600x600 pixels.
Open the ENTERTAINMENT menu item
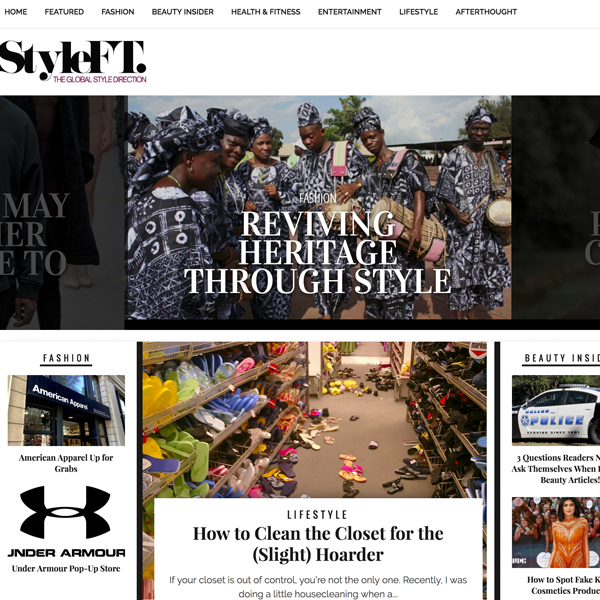click(x=350, y=12)
